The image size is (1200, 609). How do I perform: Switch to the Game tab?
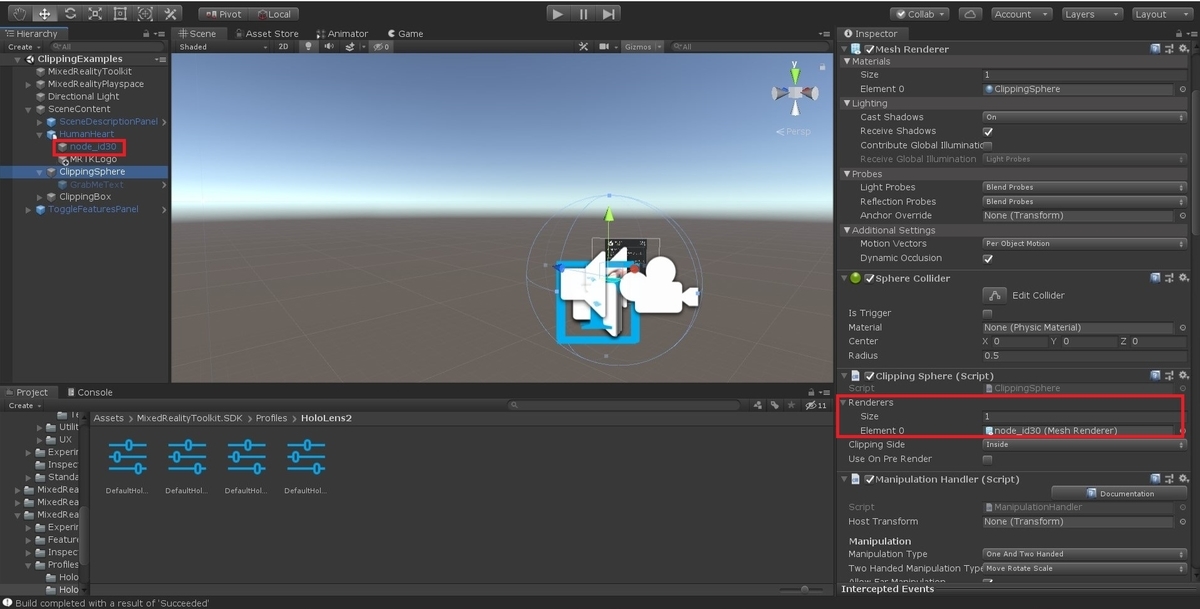tap(406, 33)
